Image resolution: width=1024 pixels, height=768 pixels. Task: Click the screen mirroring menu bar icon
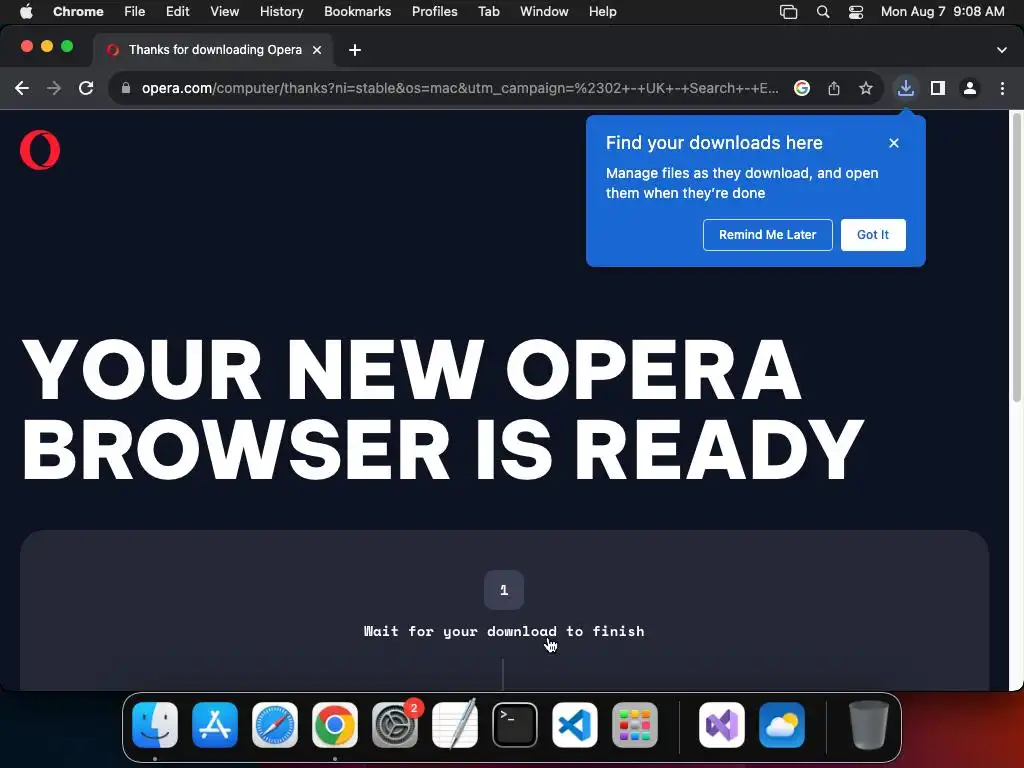[x=789, y=12]
